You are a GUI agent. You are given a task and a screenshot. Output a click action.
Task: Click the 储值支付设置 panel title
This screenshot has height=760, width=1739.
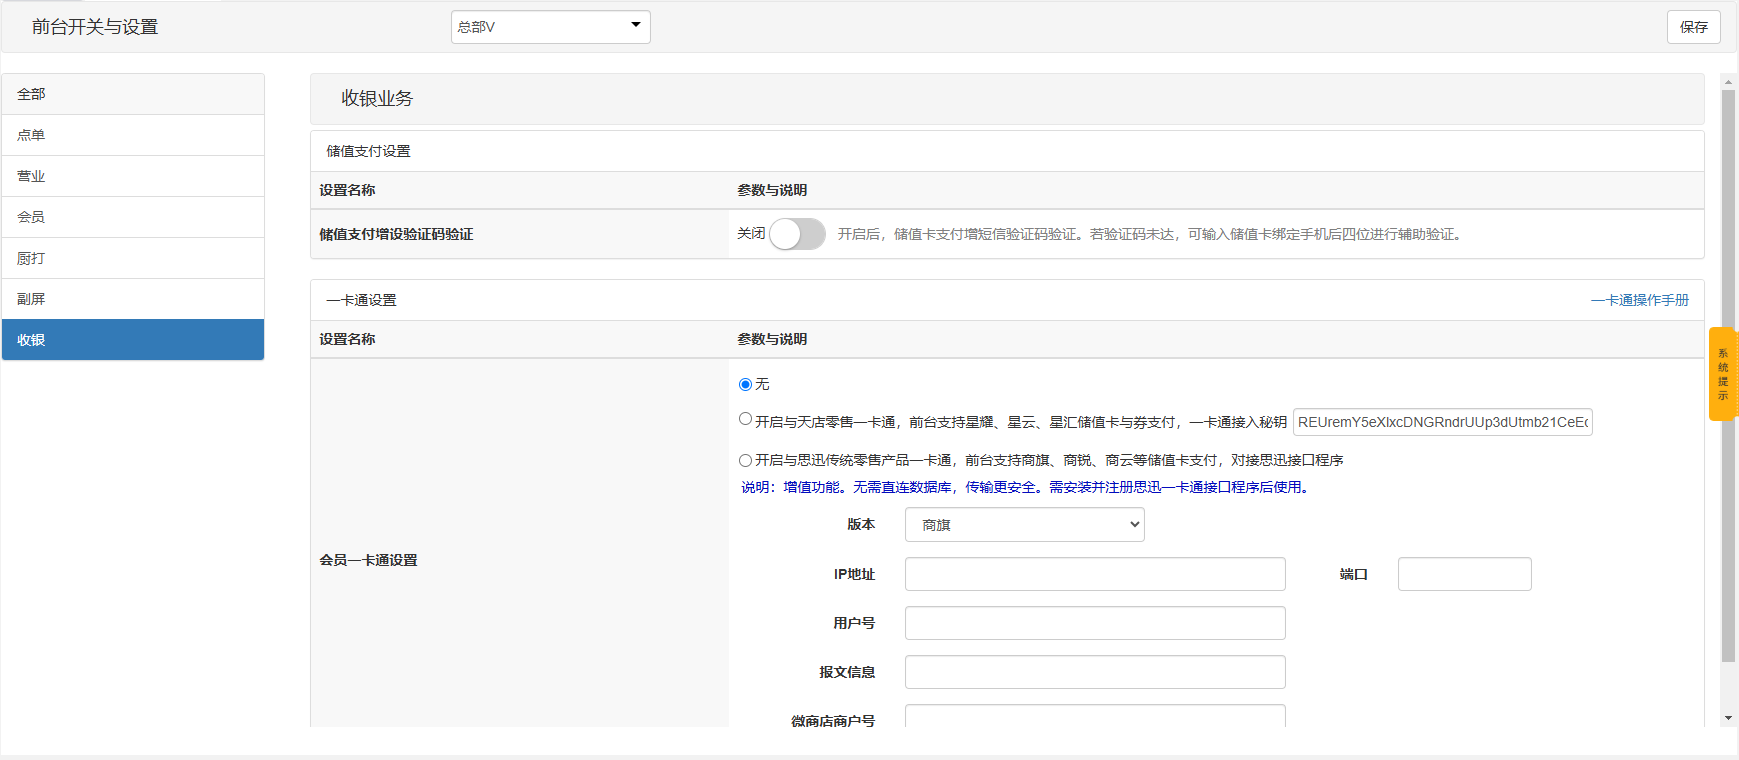[x=368, y=151]
